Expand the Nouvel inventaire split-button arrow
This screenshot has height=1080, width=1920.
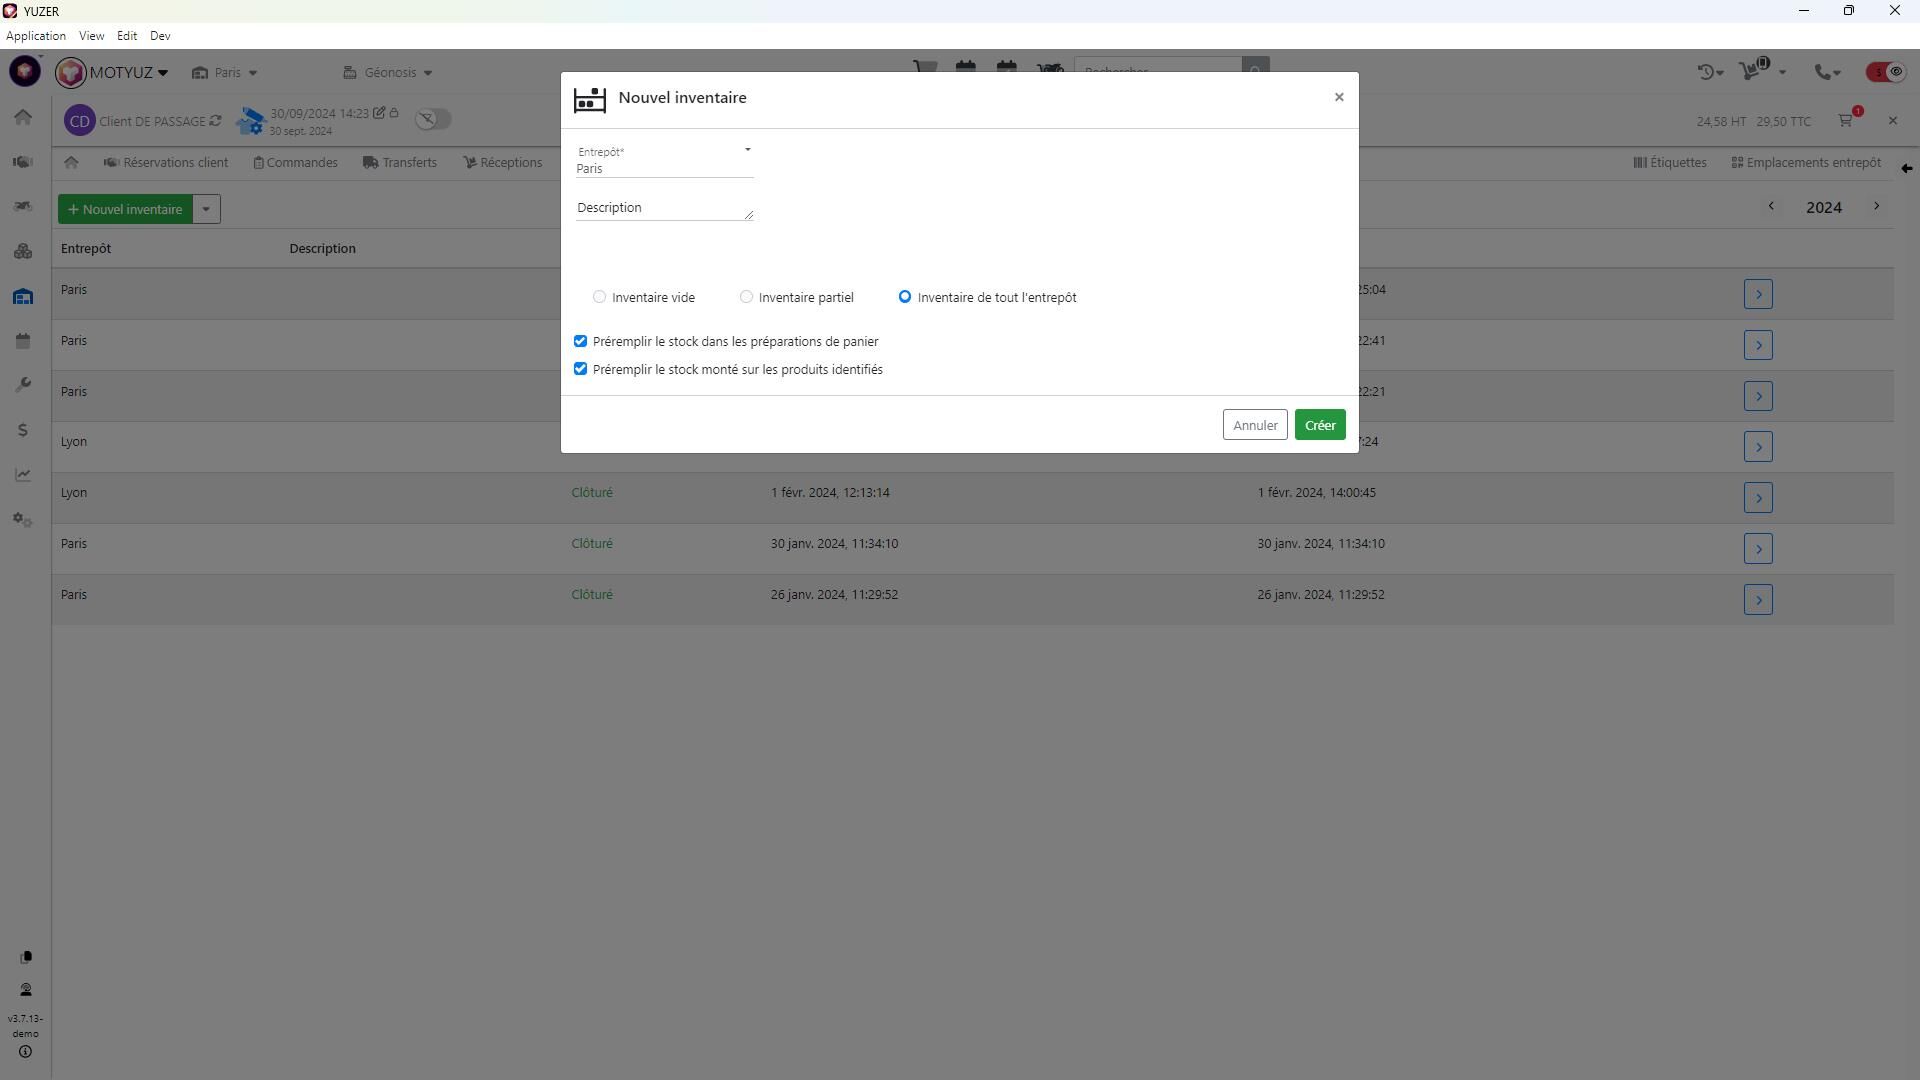tap(206, 209)
